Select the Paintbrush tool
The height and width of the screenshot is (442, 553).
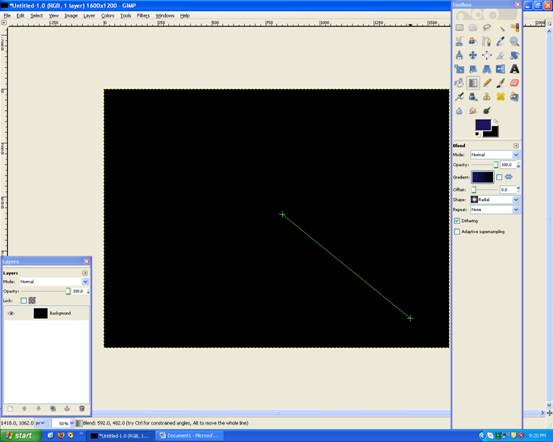[x=500, y=83]
